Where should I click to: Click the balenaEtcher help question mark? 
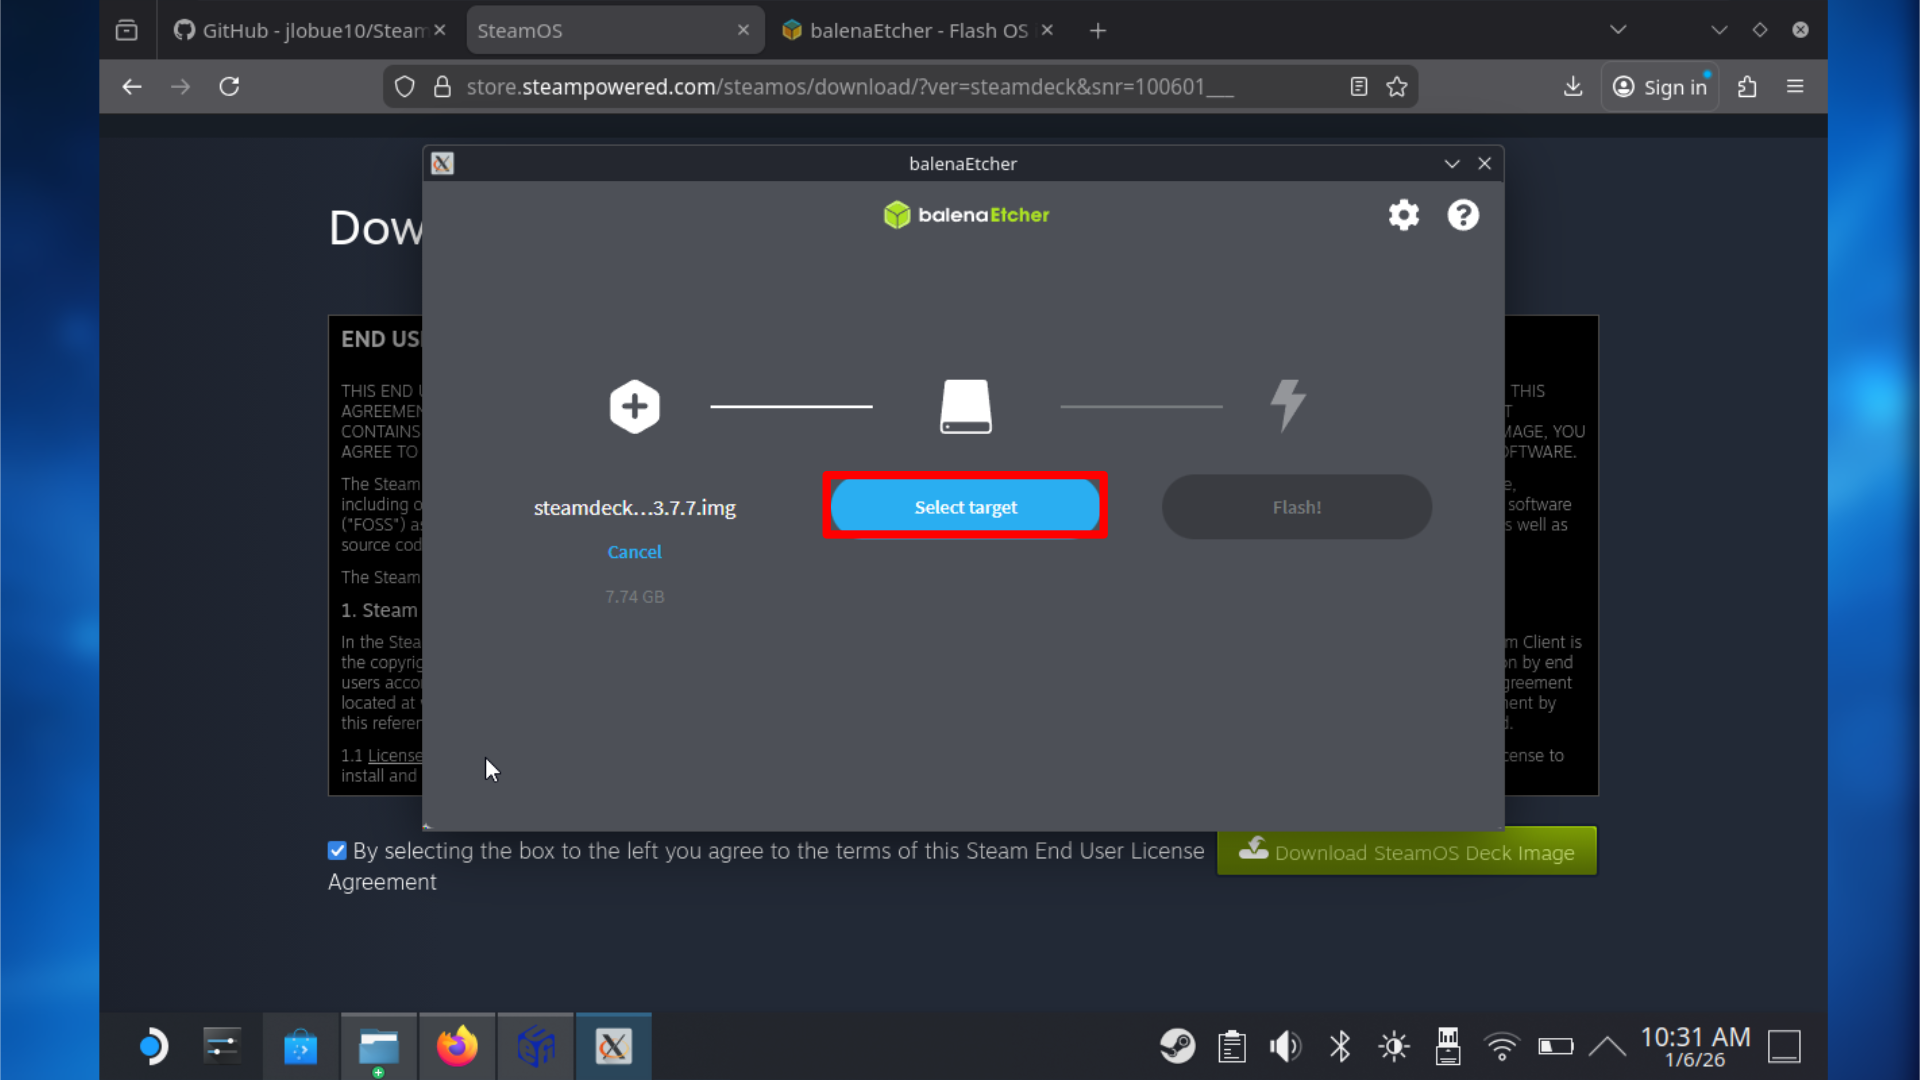[1462, 215]
